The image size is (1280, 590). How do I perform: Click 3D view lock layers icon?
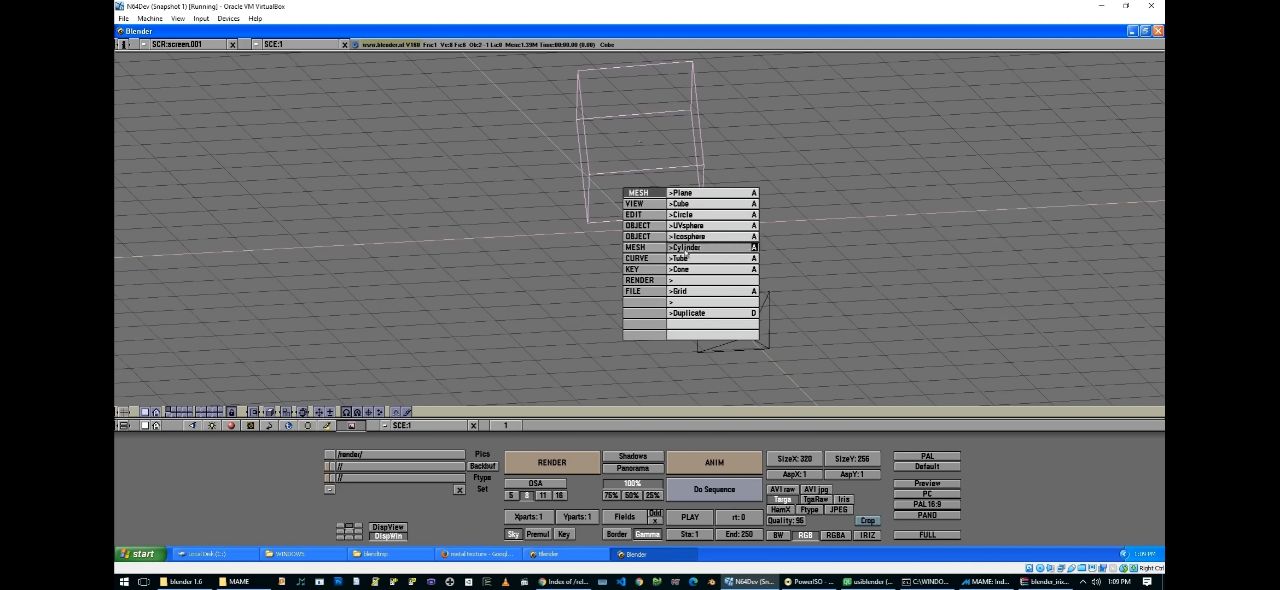pos(231,412)
